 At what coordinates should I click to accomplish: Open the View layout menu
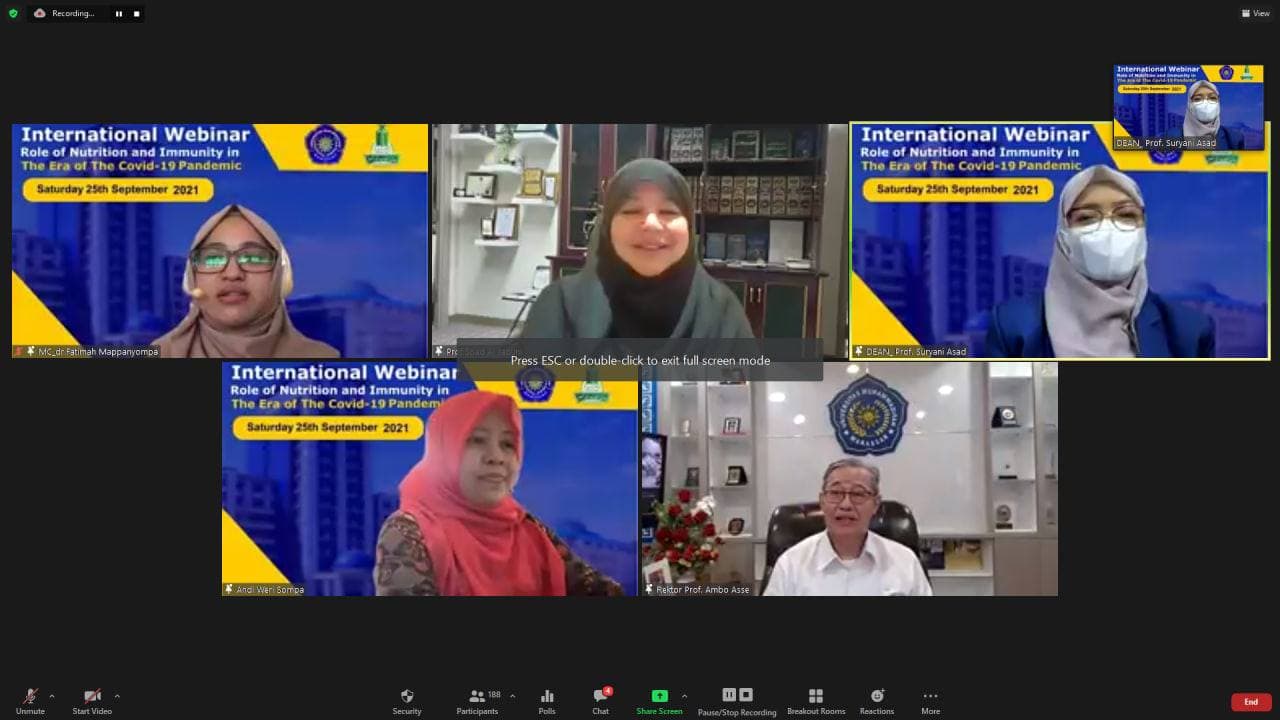(x=1255, y=13)
